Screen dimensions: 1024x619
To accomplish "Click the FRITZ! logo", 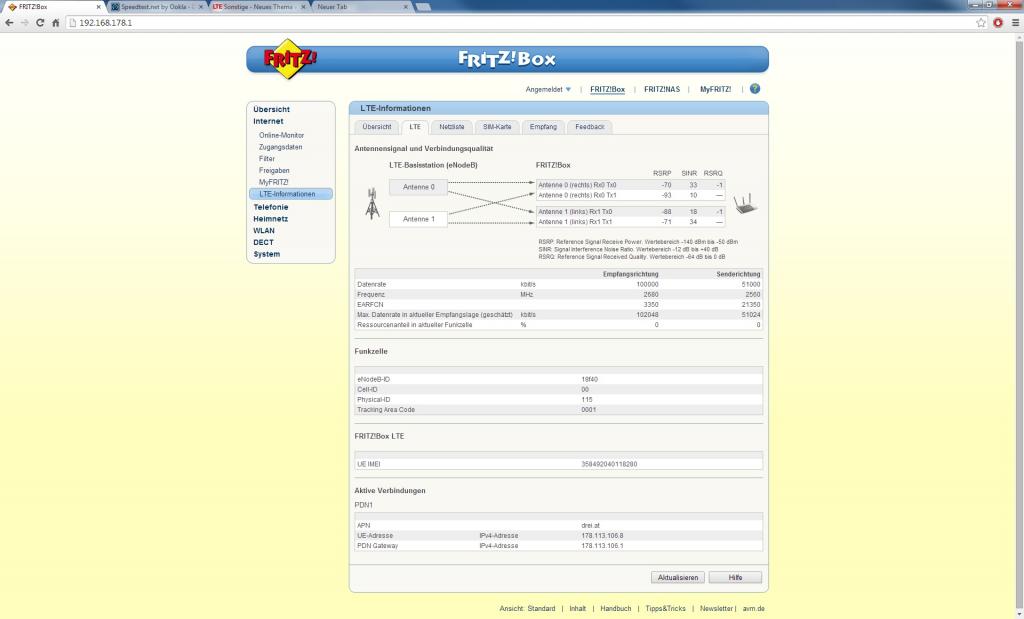I will [x=289, y=59].
